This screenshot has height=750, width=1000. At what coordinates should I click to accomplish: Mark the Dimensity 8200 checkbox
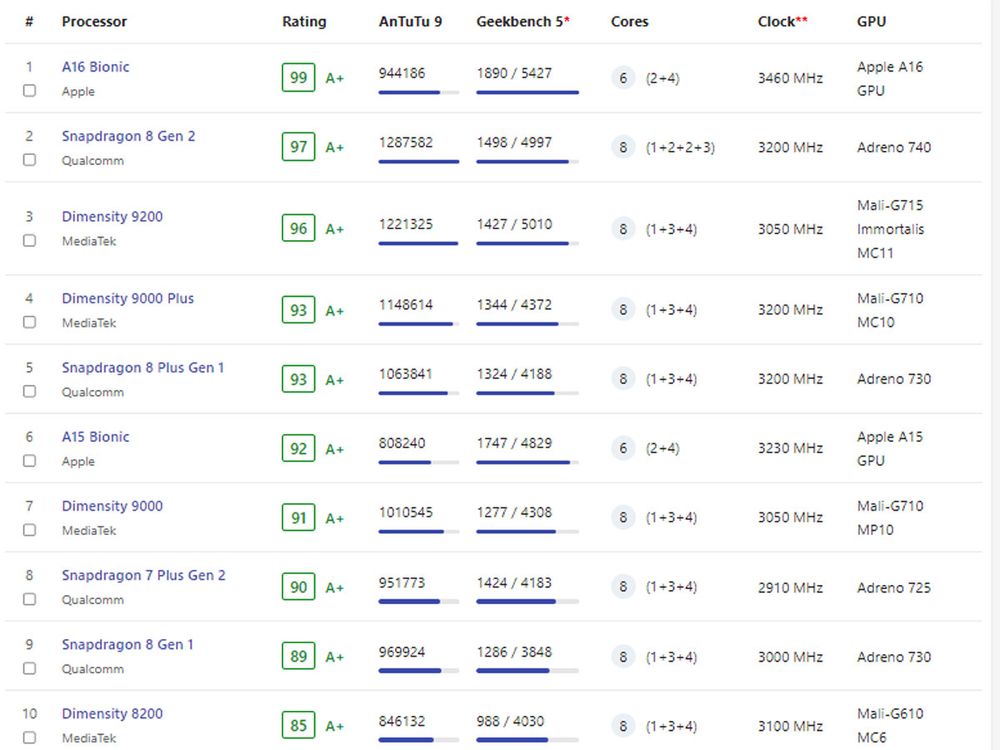pyautogui.click(x=29, y=738)
